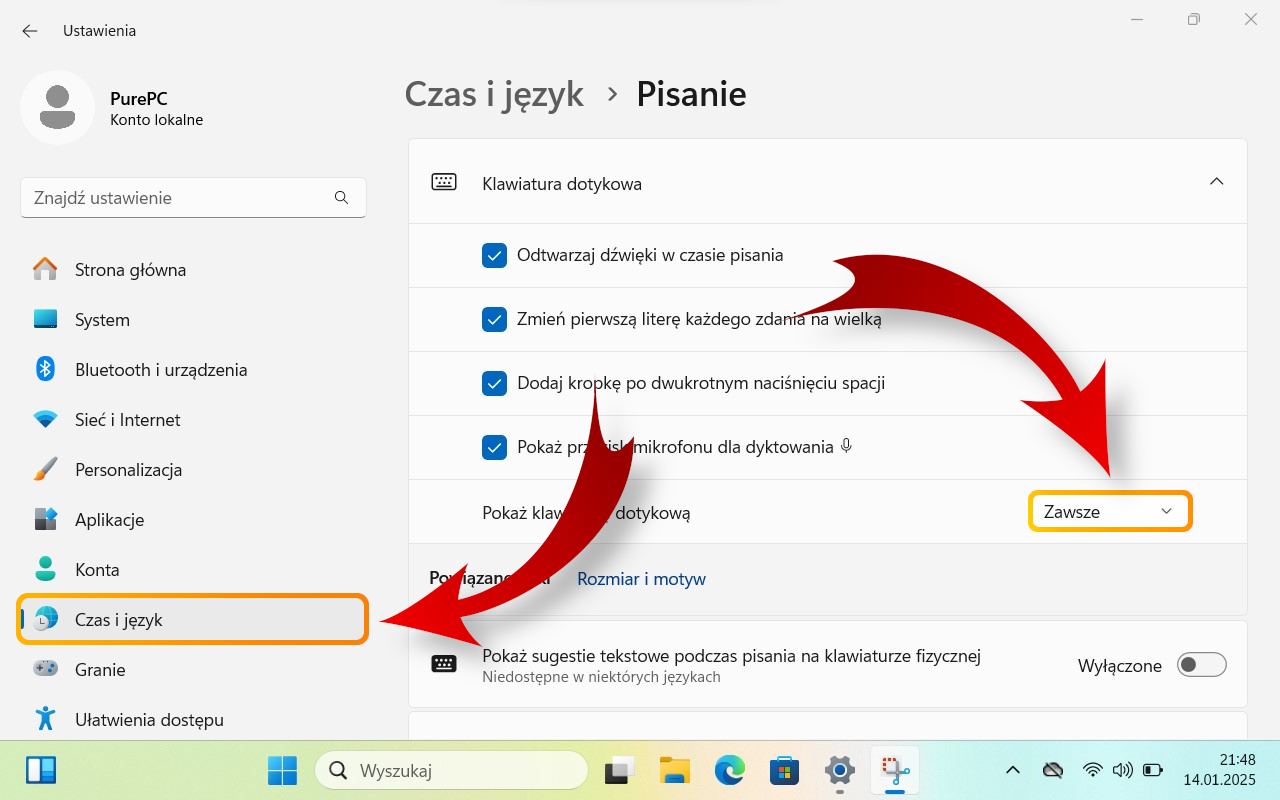This screenshot has width=1280, height=800.
Task: Open Konta settings from the sidebar
Action: pos(99,569)
